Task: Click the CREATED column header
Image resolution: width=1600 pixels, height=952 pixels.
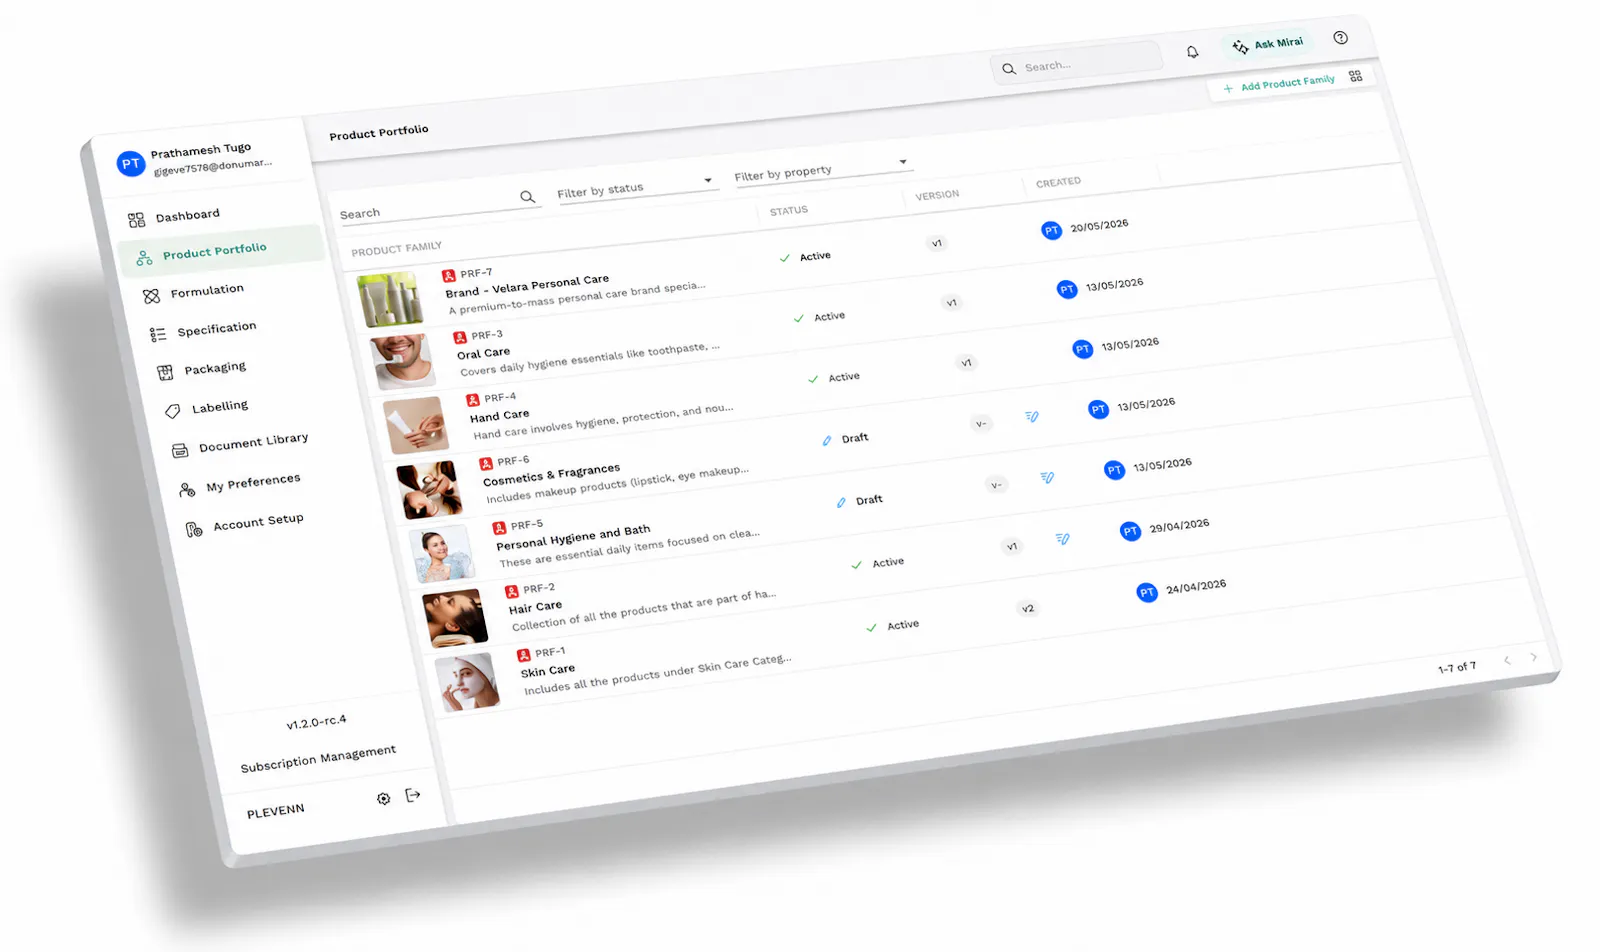Action: [x=1058, y=182]
